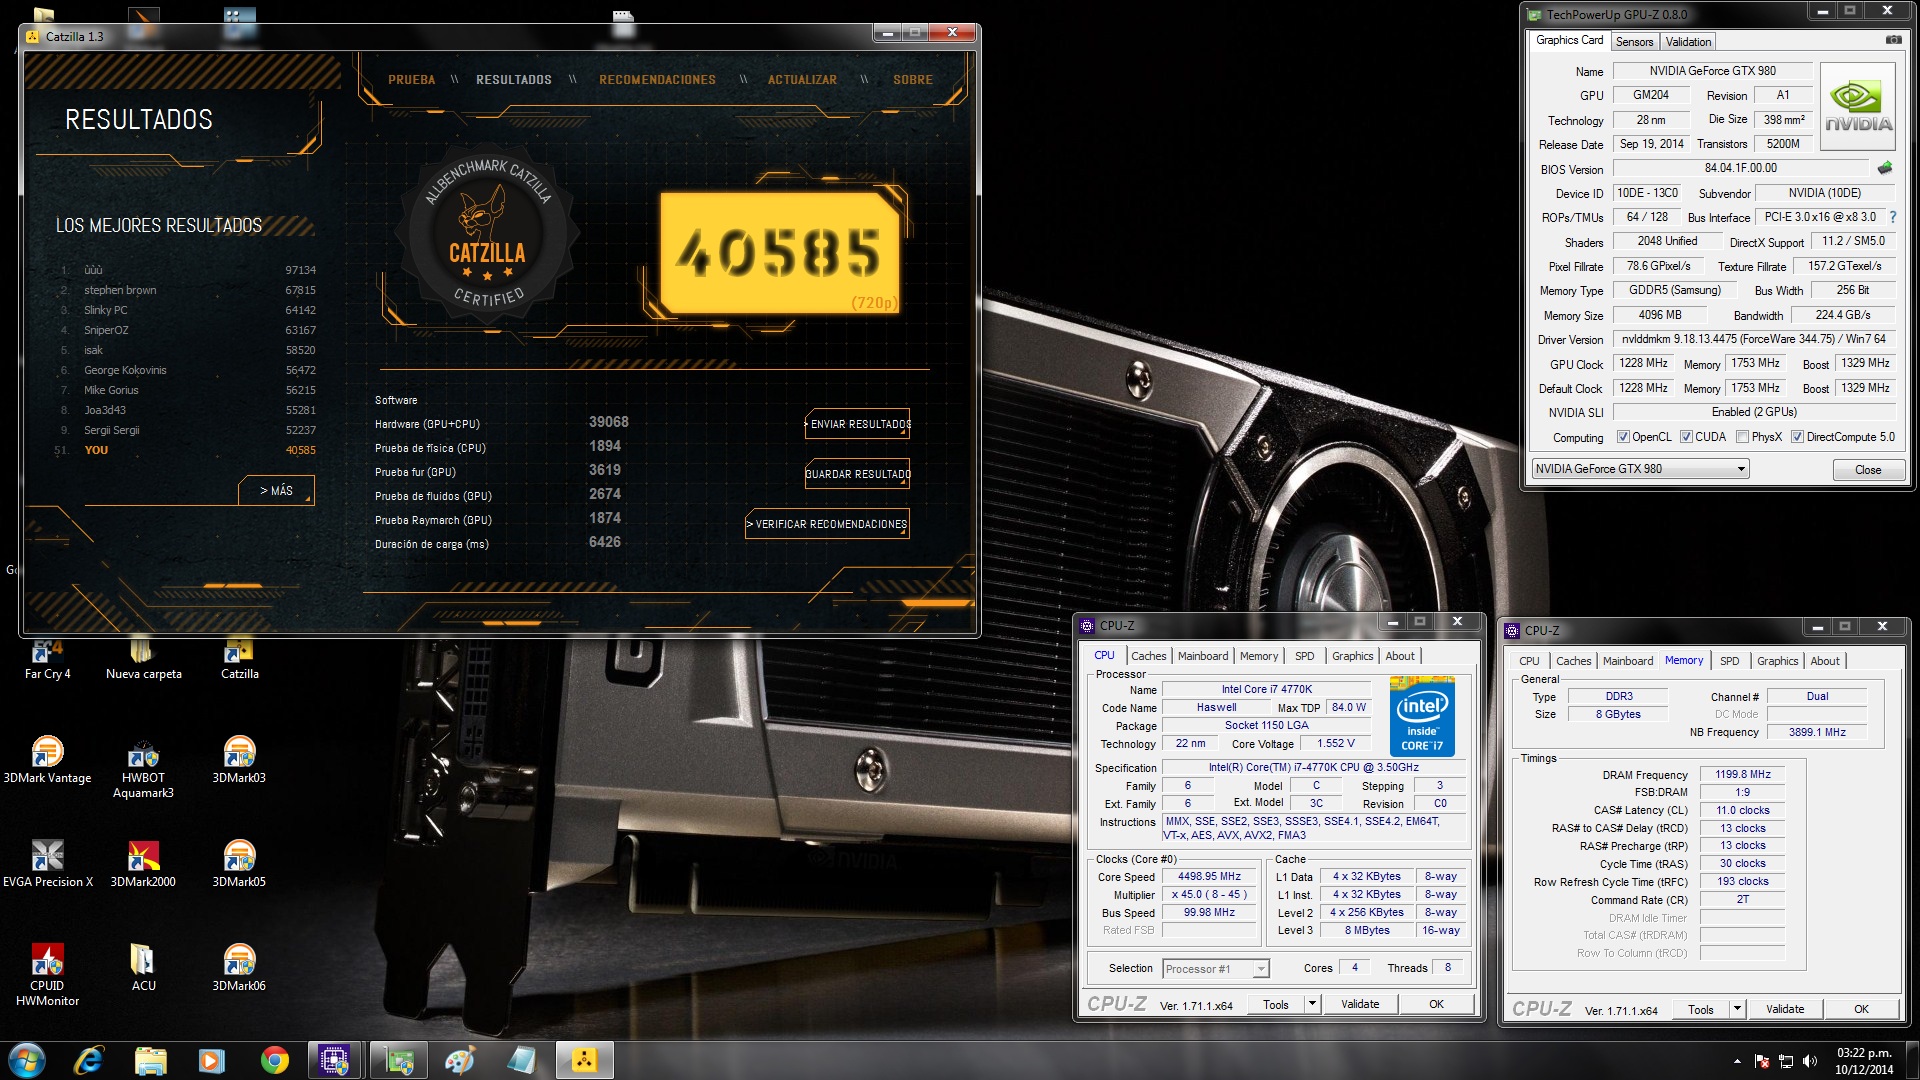The width and height of the screenshot is (1920, 1080).
Task: Open the 3DMark05 desktop icon
Action: pos(239,864)
